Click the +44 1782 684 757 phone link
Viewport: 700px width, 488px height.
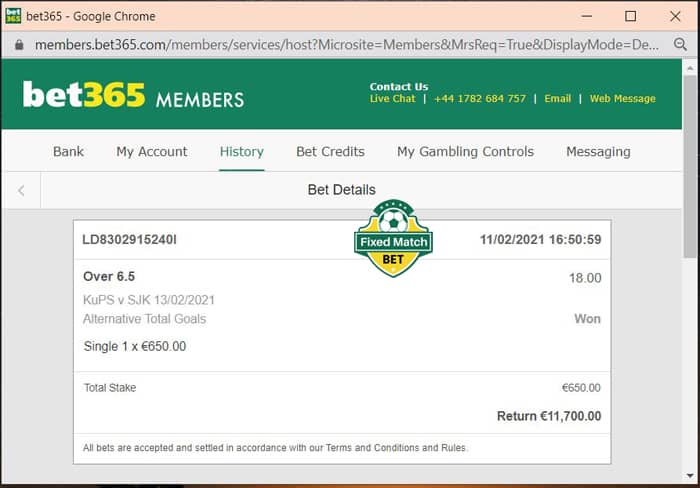coord(480,99)
